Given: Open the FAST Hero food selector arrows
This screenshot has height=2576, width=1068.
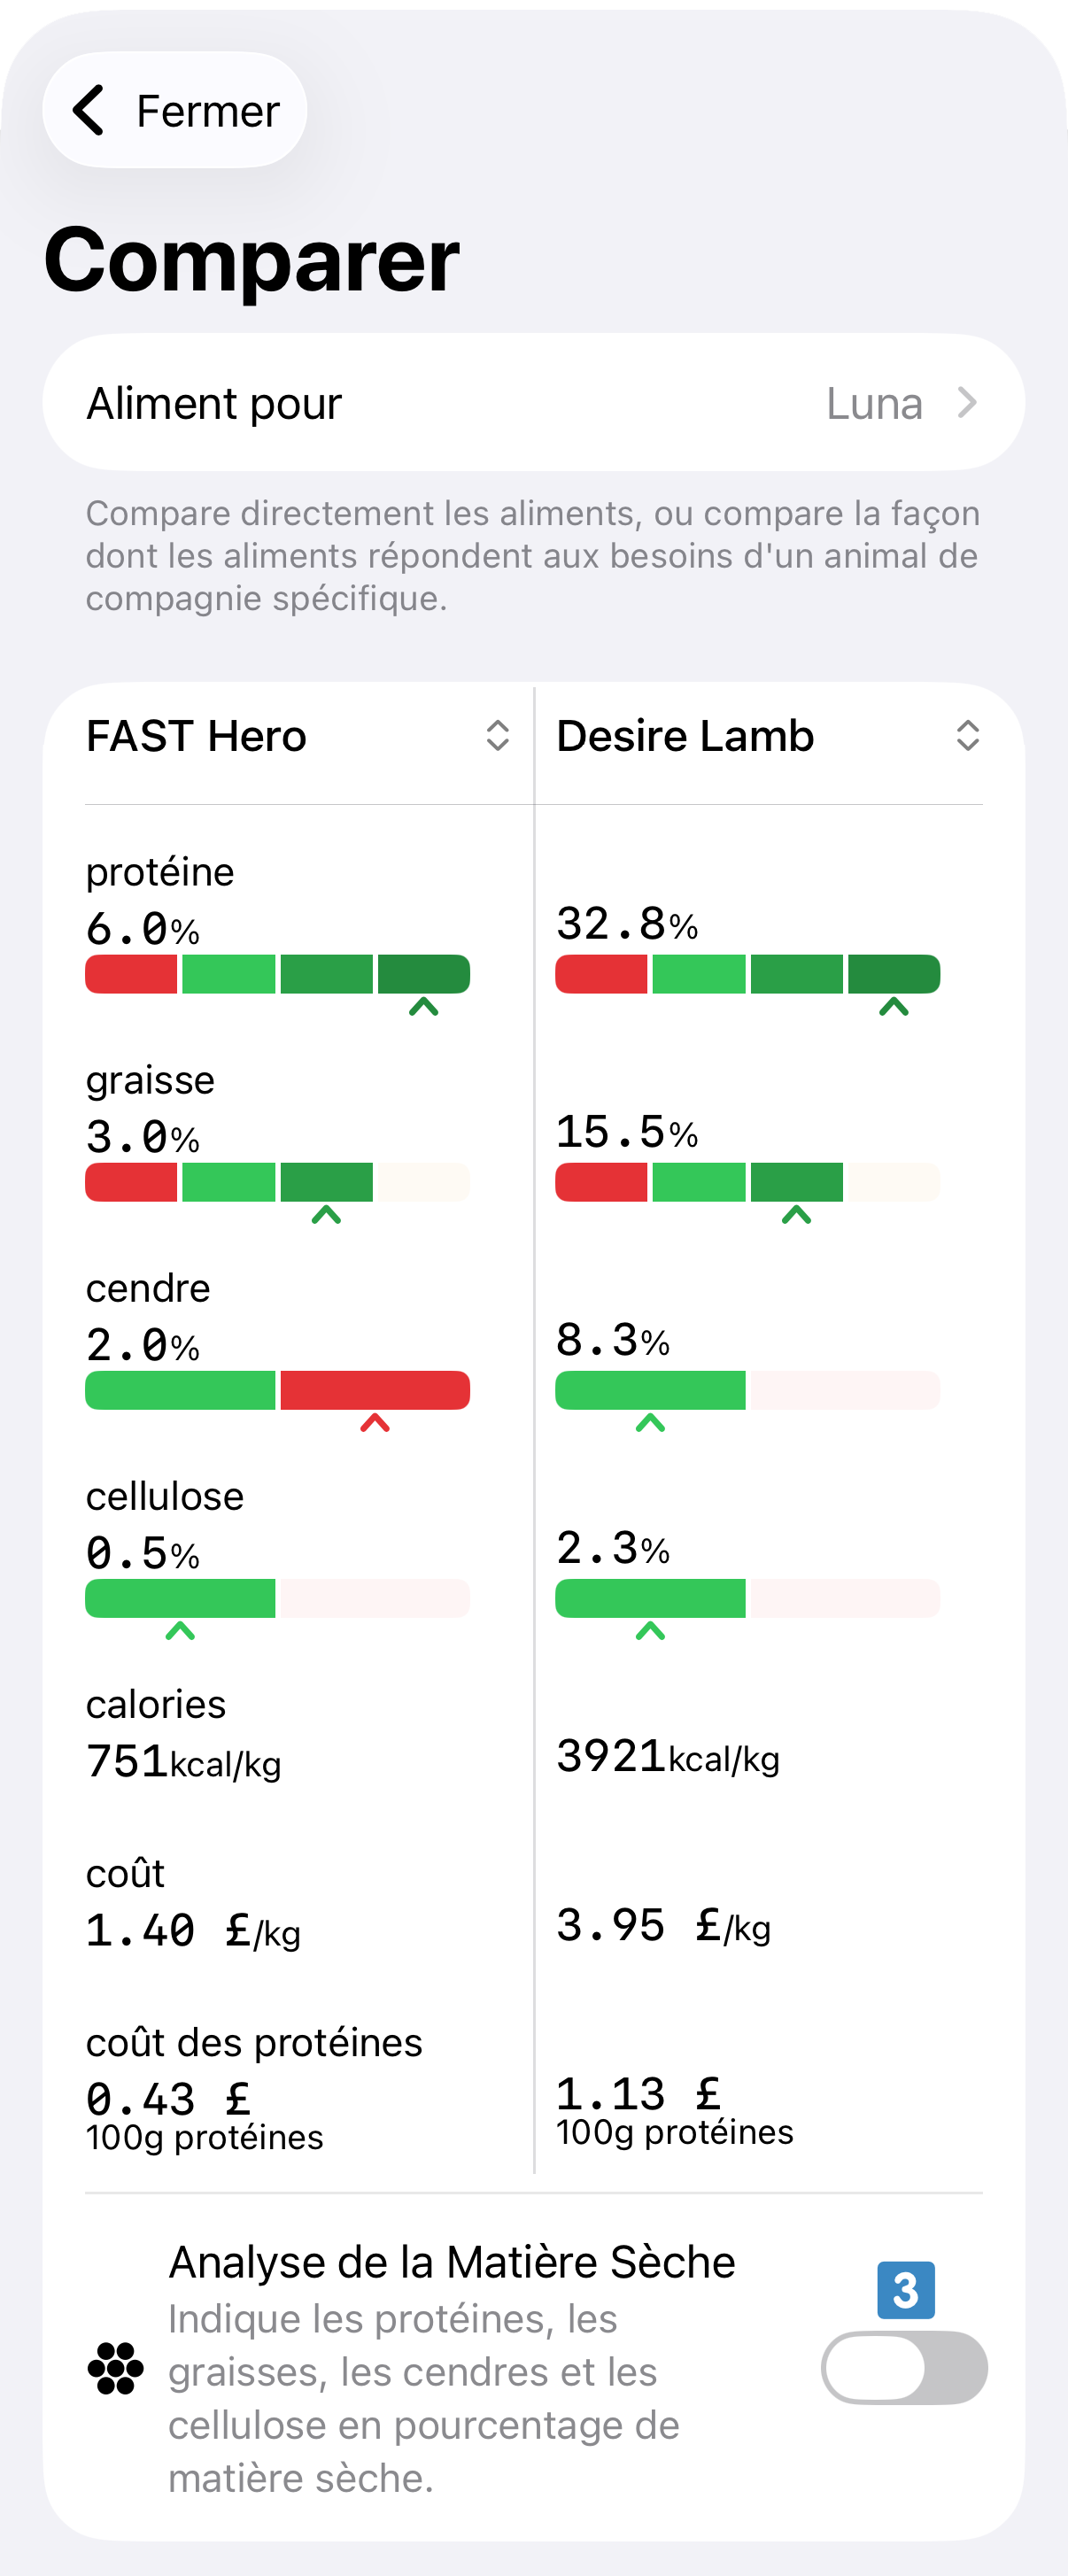Looking at the screenshot, I should [x=497, y=736].
